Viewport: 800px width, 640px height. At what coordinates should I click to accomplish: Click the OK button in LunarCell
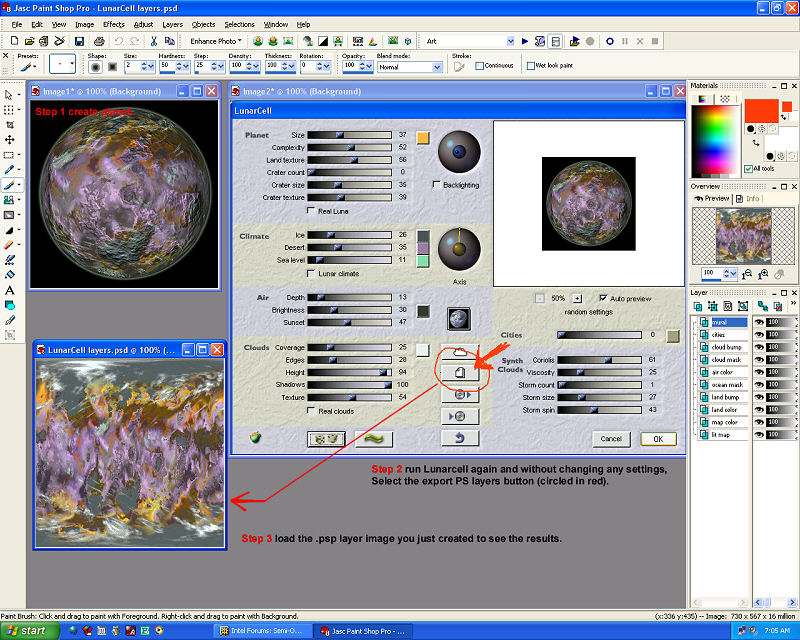coord(657,439)
